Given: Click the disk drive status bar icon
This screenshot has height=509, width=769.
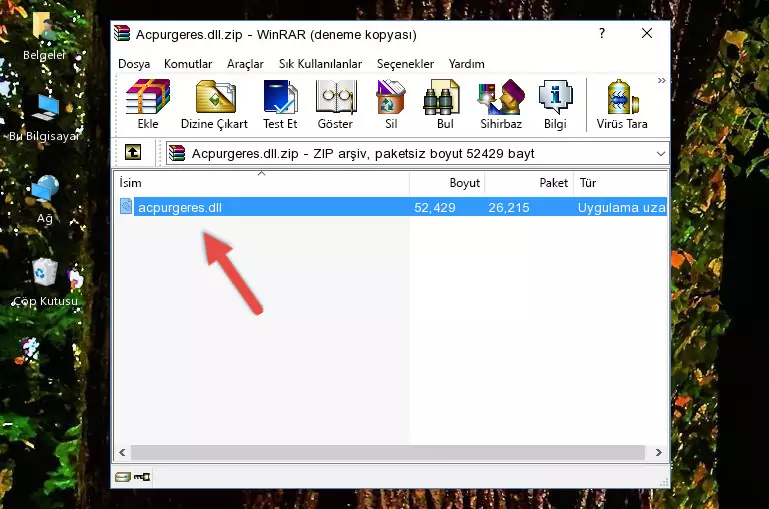Looking at the screenshot, I should coord(123,477).
